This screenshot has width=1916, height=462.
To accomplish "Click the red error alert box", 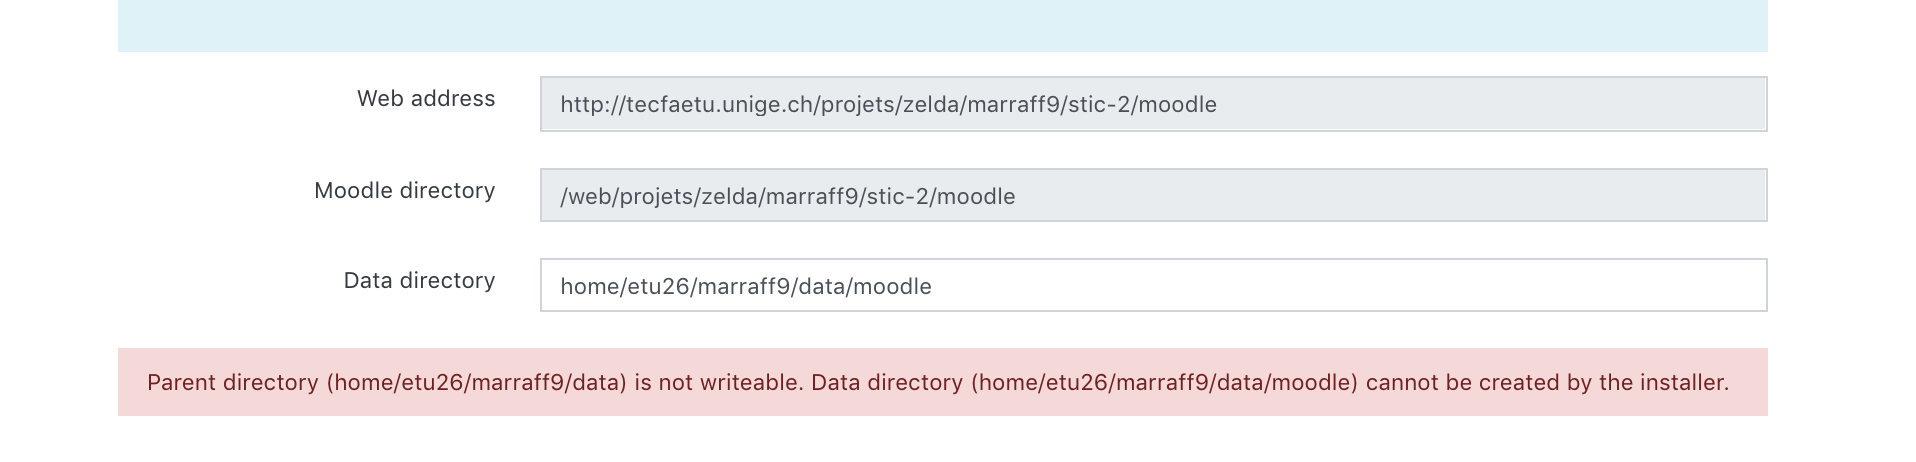I will point(942,382).
